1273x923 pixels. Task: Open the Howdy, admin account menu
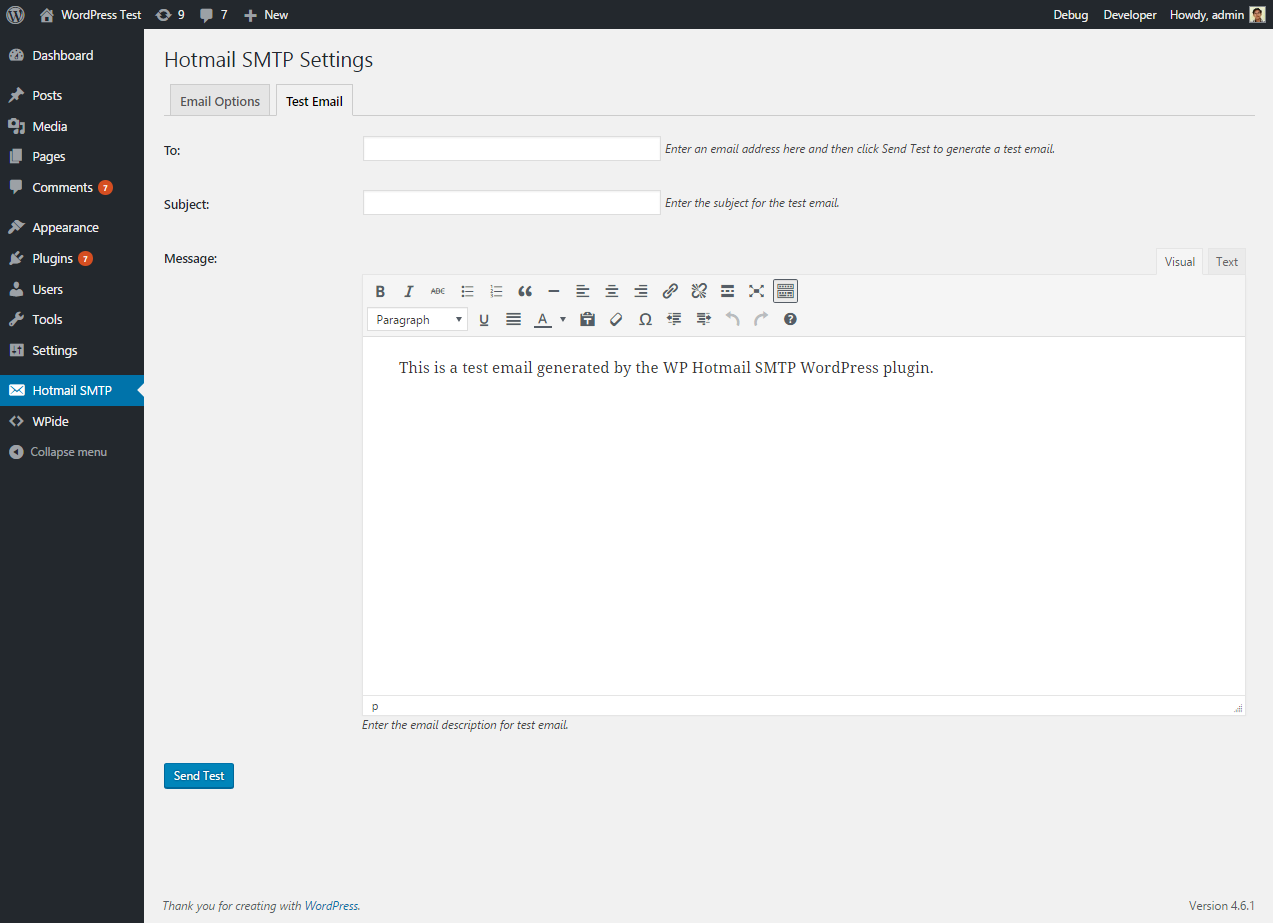point(1217,14)
